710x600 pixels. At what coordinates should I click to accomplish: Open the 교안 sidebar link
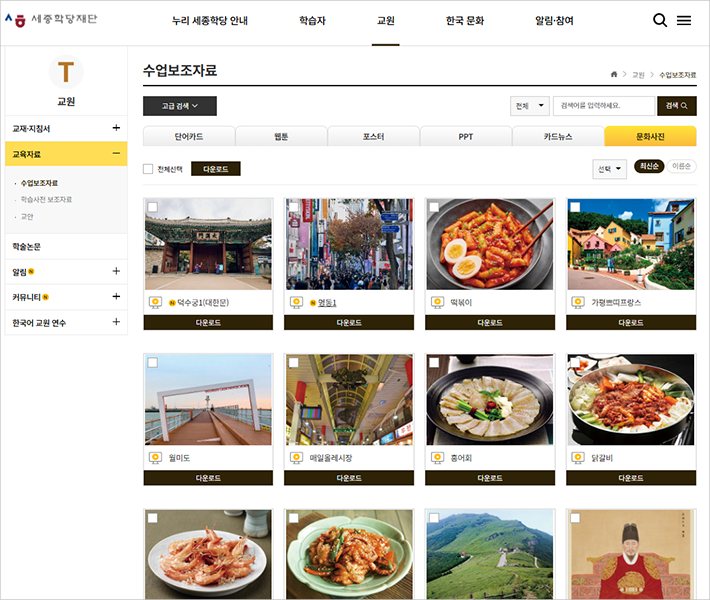tap(27, 216)
